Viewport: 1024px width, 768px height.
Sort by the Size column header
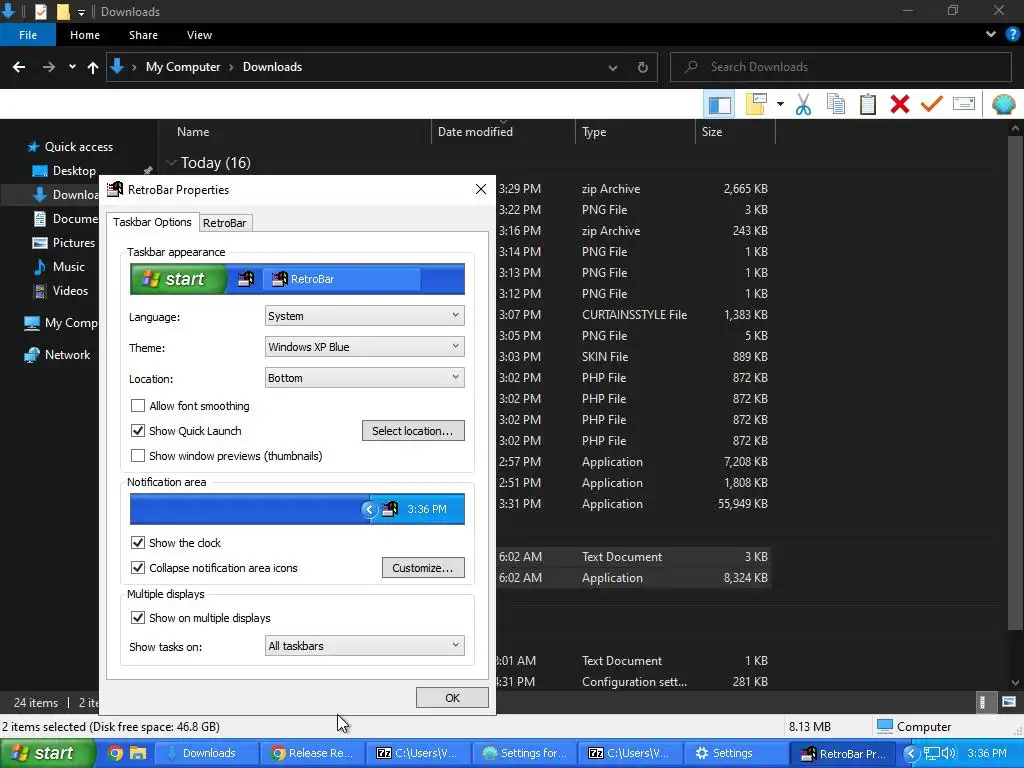click(712, 131)
